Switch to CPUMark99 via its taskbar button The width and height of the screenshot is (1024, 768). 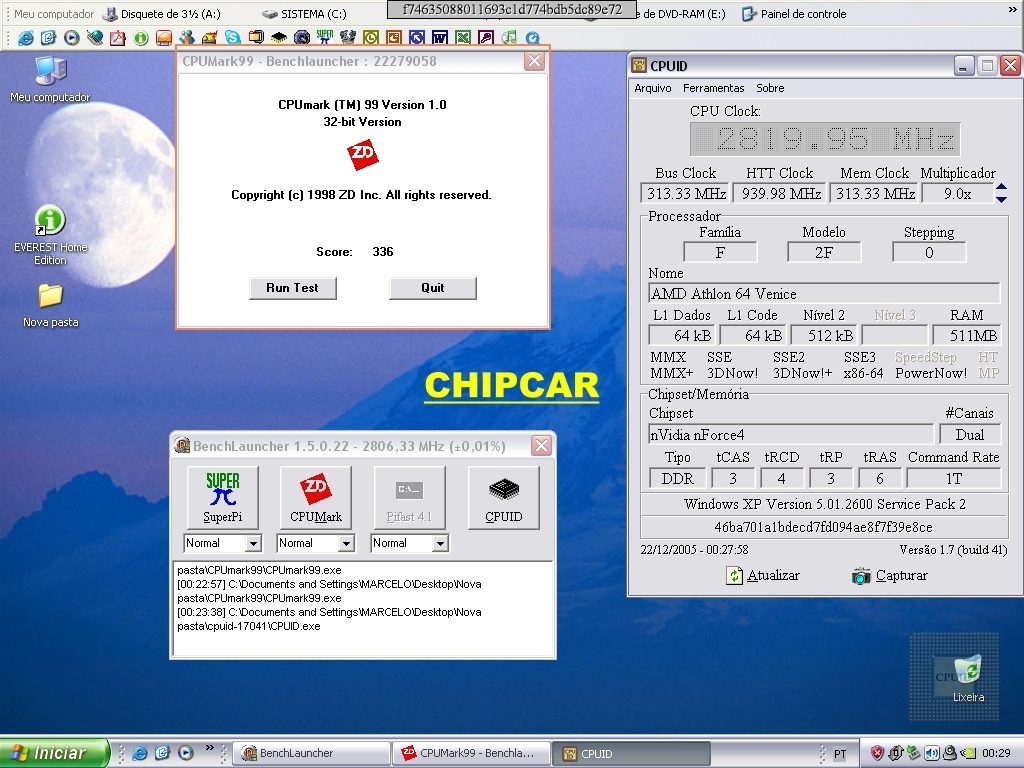point(472,753)
